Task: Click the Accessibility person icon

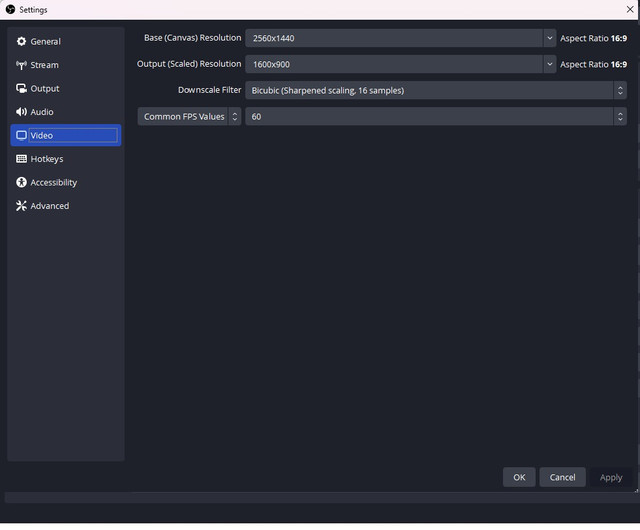Action: [21, 182]
